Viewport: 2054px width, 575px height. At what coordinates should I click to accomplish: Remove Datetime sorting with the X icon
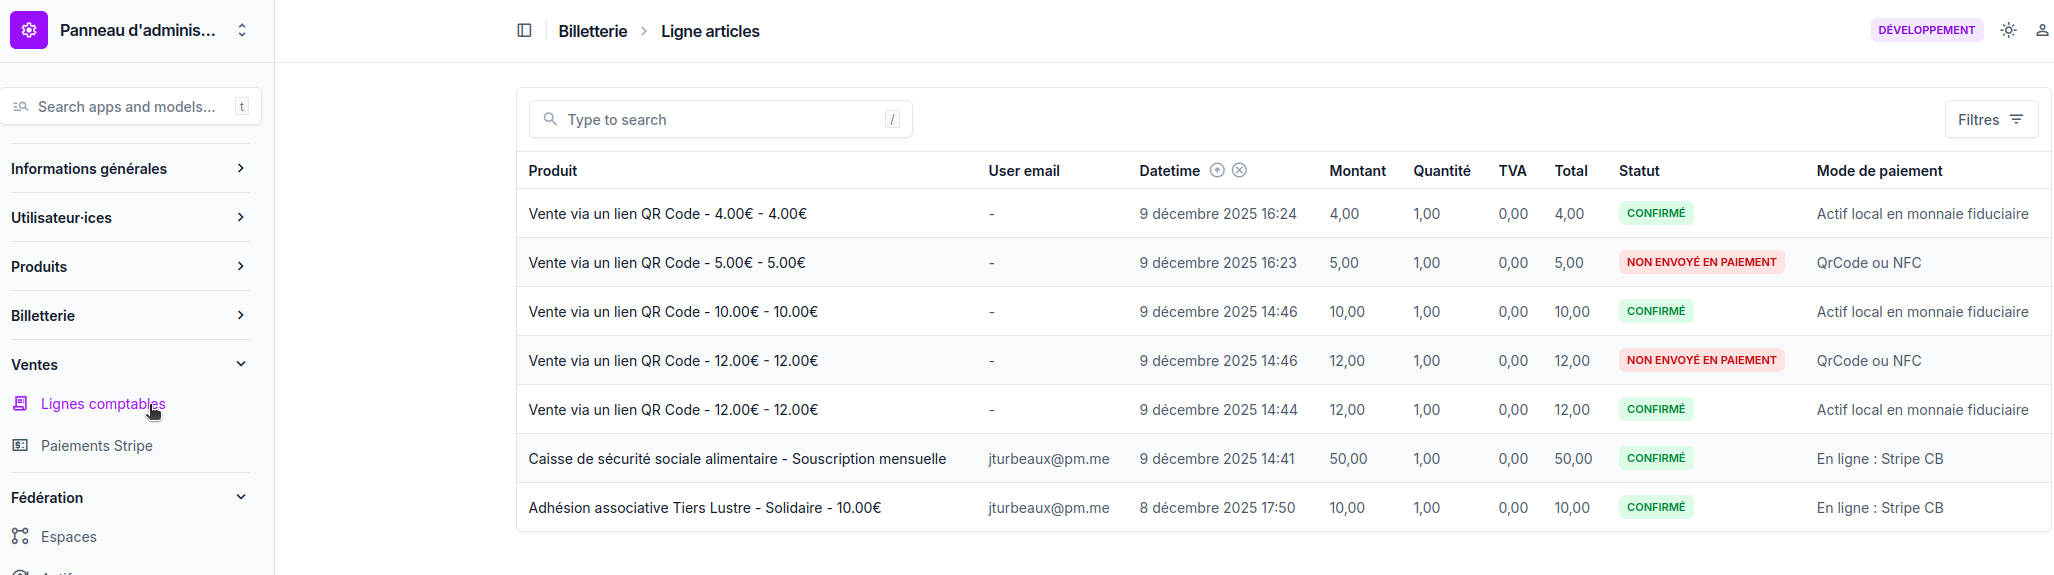coord(1239,171)
